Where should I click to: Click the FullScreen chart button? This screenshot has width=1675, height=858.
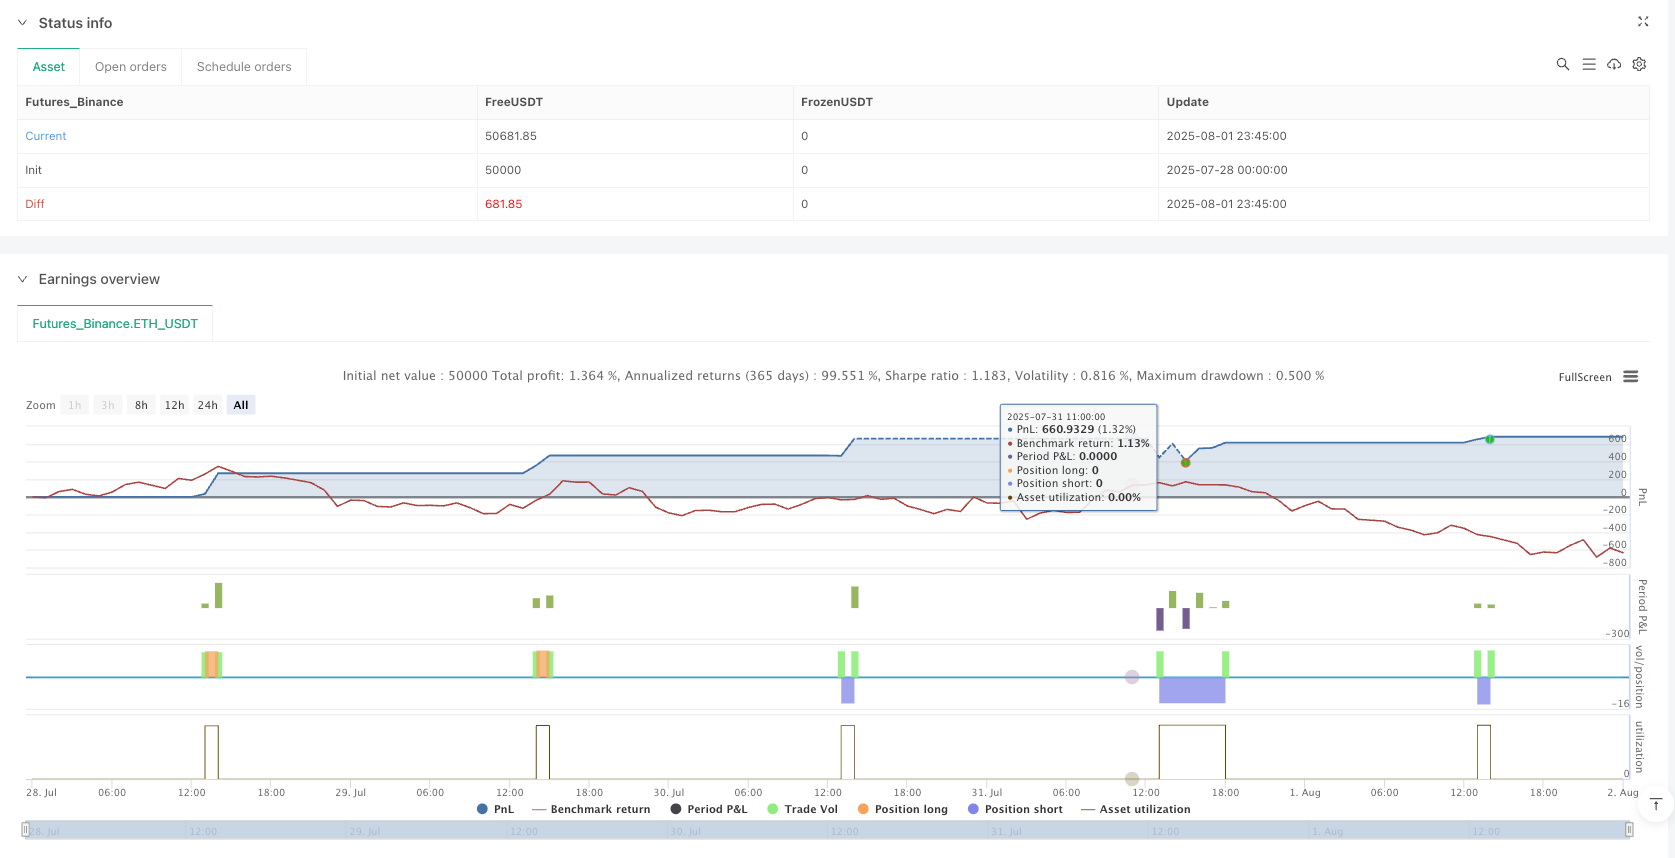coord(1584,377)
